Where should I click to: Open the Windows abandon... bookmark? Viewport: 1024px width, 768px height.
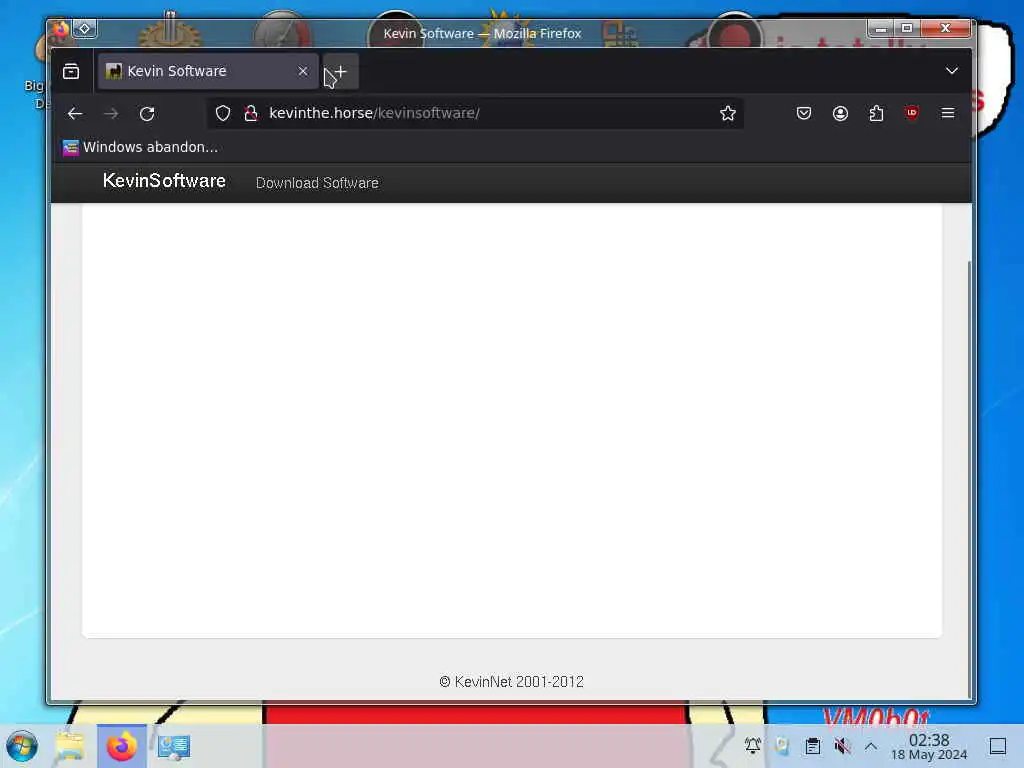pyautogui.click(x=140, y=148)
